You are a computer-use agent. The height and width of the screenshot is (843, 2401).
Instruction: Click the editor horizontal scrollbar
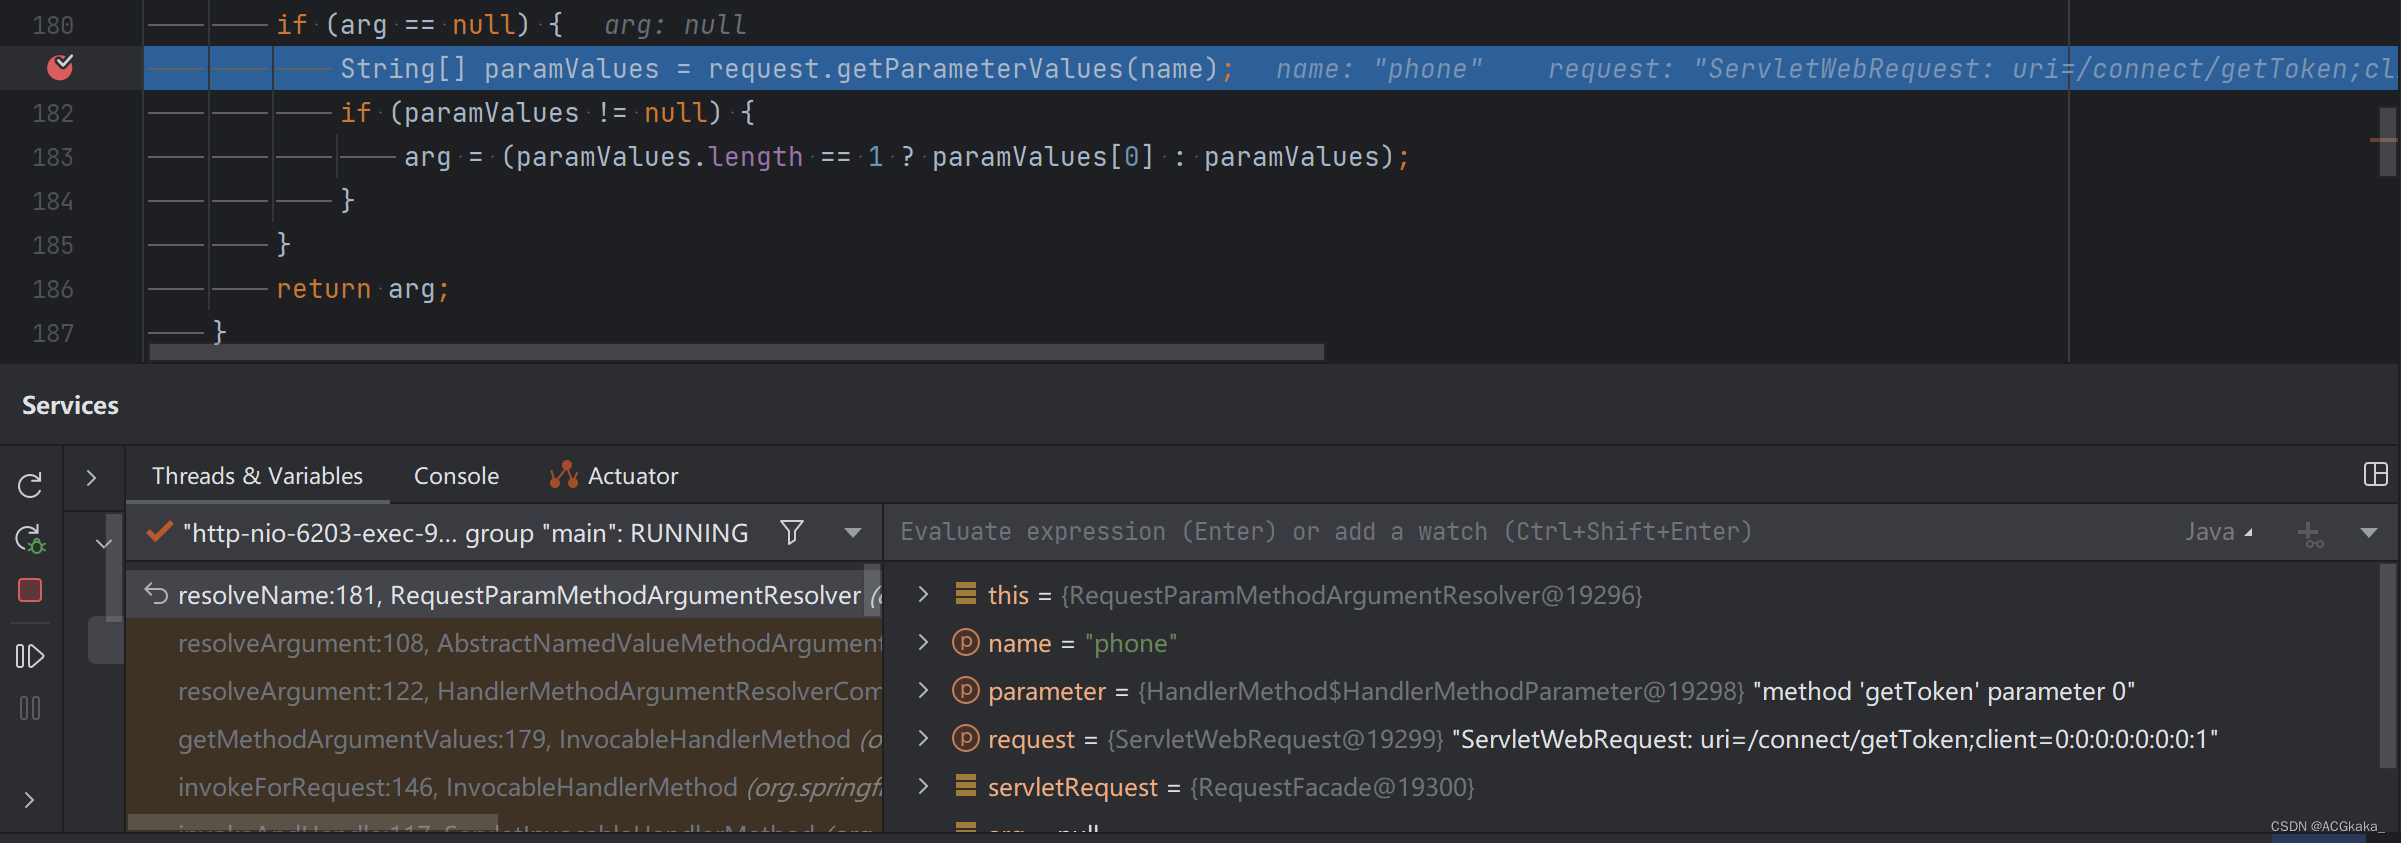(x=737, y=352)
